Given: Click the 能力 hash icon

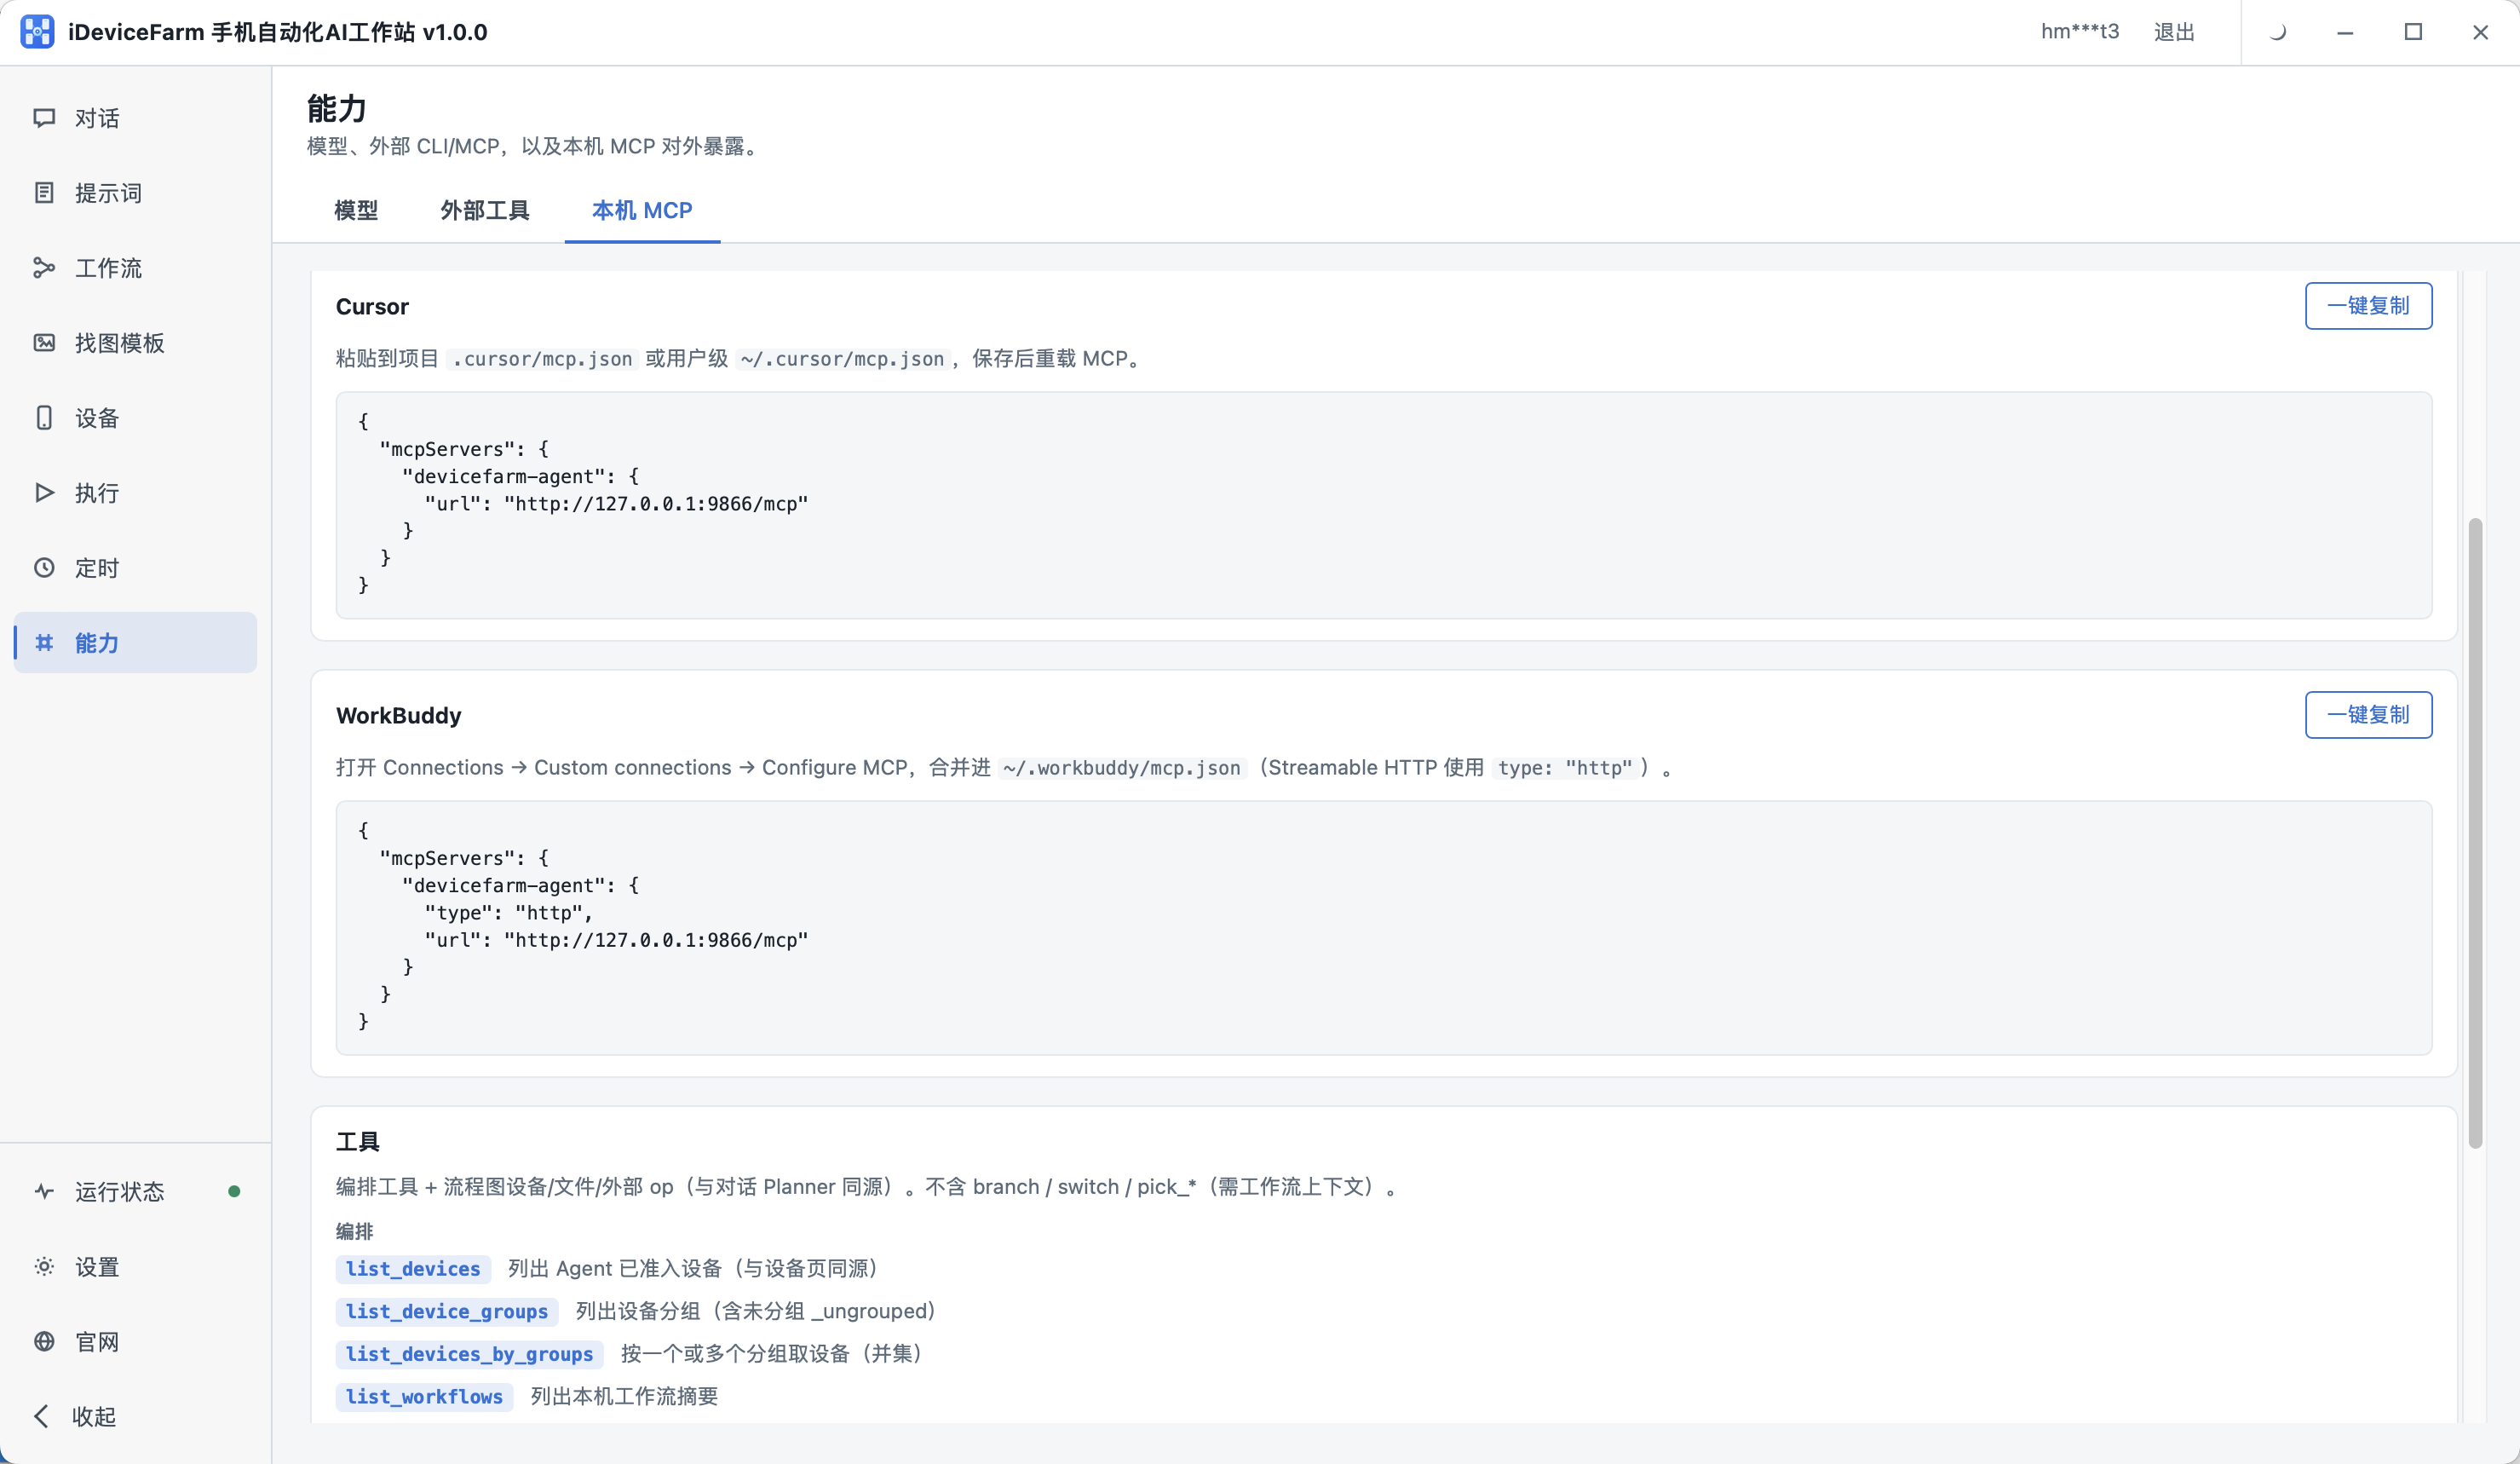Looking at the screenshot, I should (44, 643).
